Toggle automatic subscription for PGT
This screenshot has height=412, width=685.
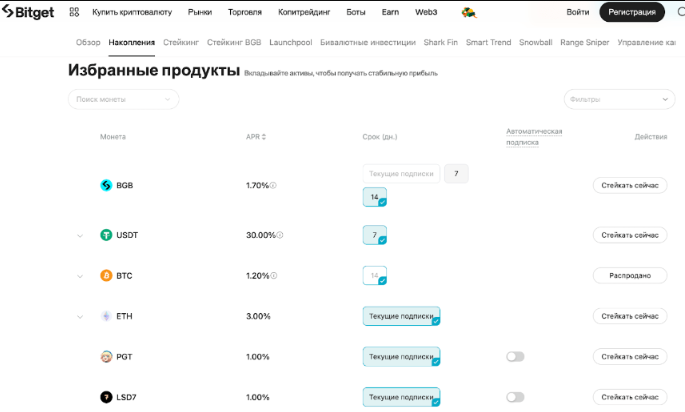coord(515,357)
